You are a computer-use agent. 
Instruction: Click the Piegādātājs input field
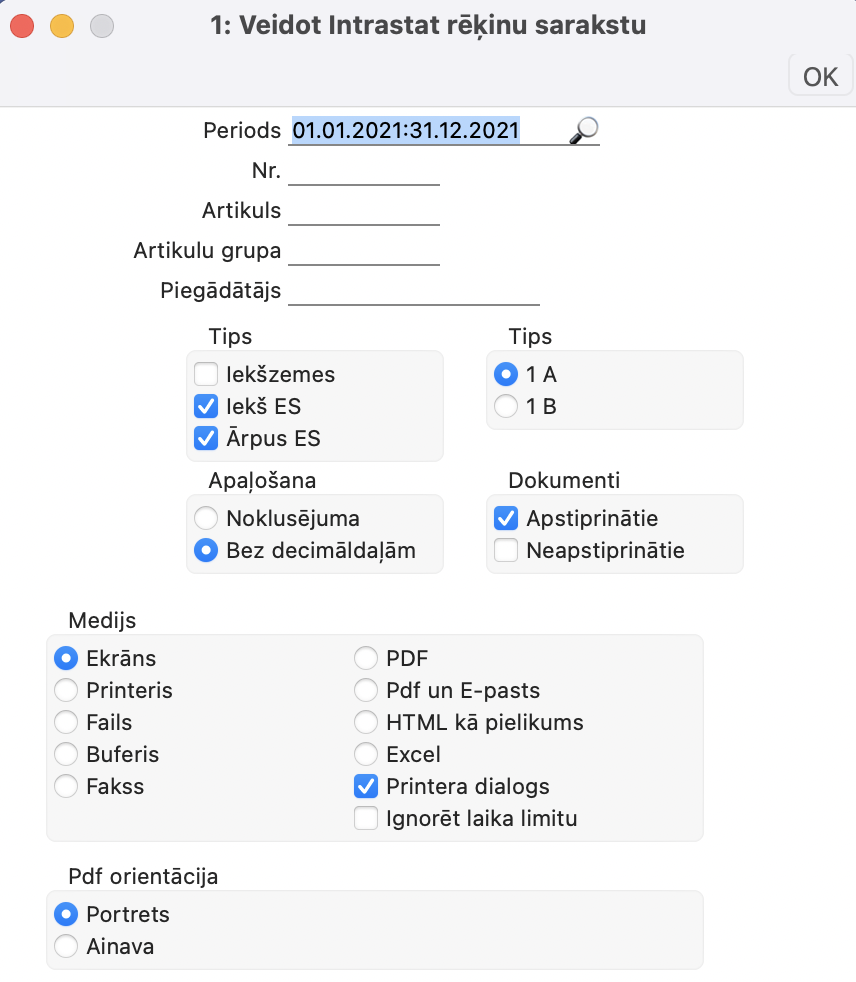pos(413,291)
